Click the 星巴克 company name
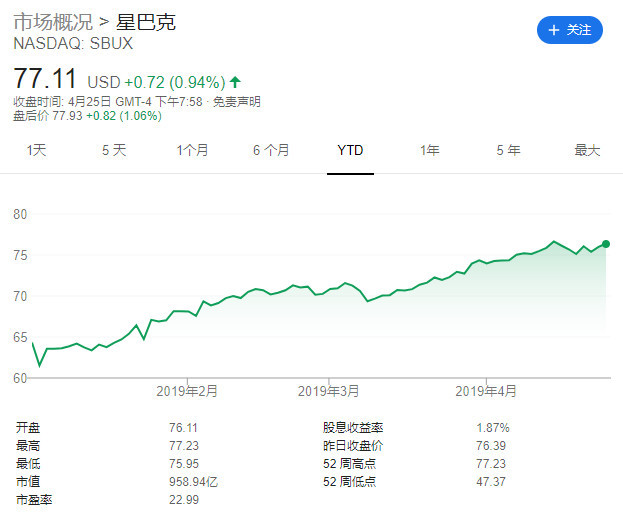Image resolution: width=623 pixels, height=525 pixels. [146, 22]
